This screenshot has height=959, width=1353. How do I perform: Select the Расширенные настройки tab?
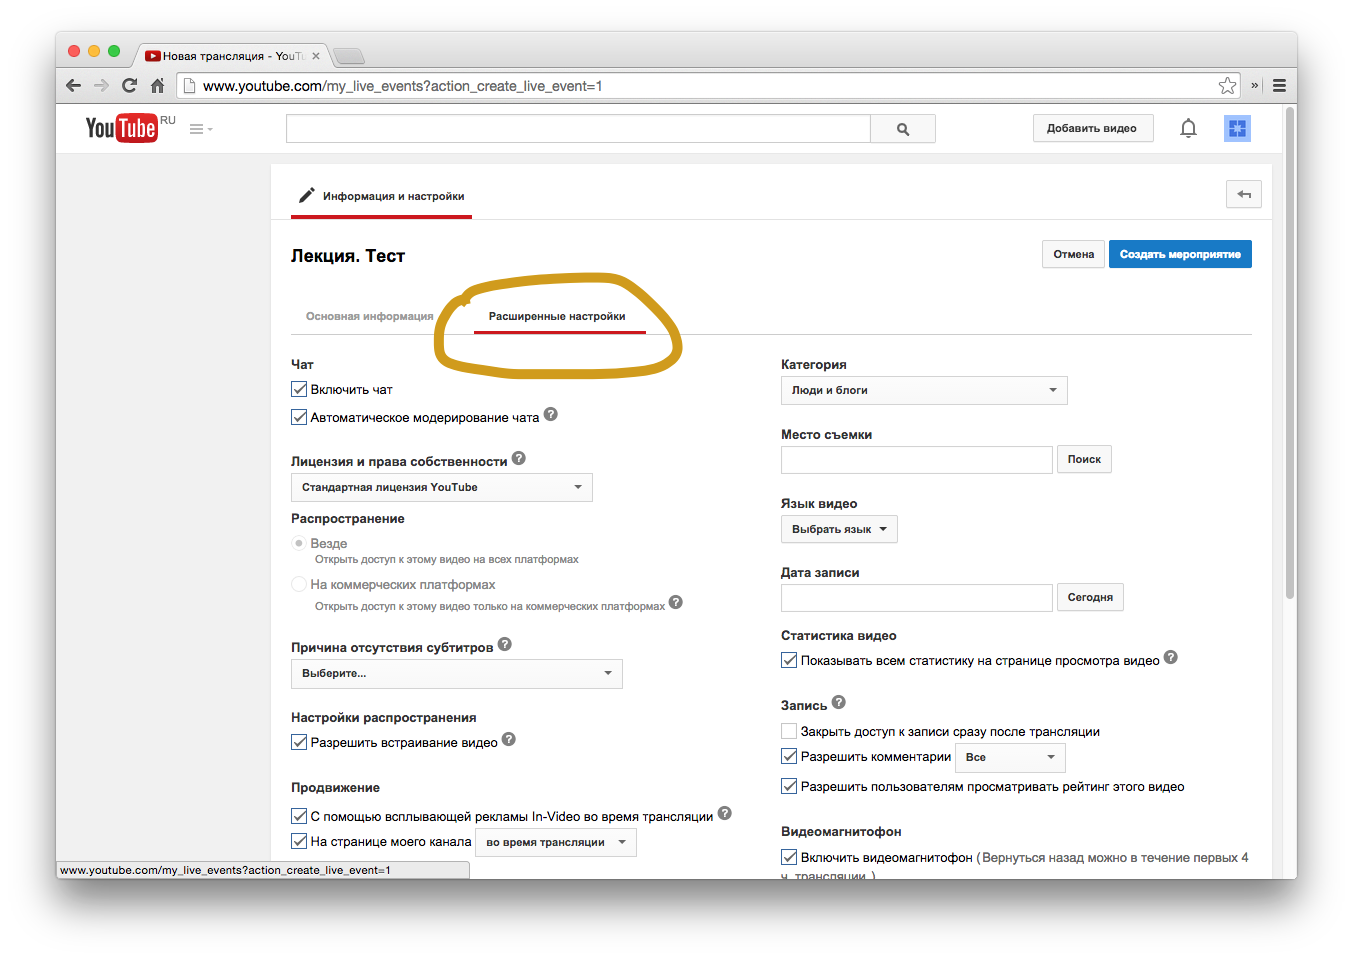pos(557,316)
